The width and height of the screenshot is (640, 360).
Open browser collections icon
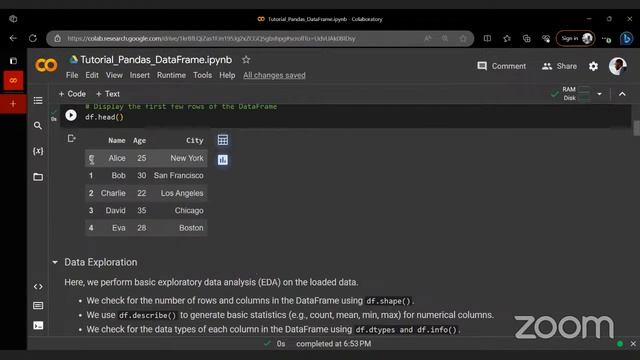(527, 38)
